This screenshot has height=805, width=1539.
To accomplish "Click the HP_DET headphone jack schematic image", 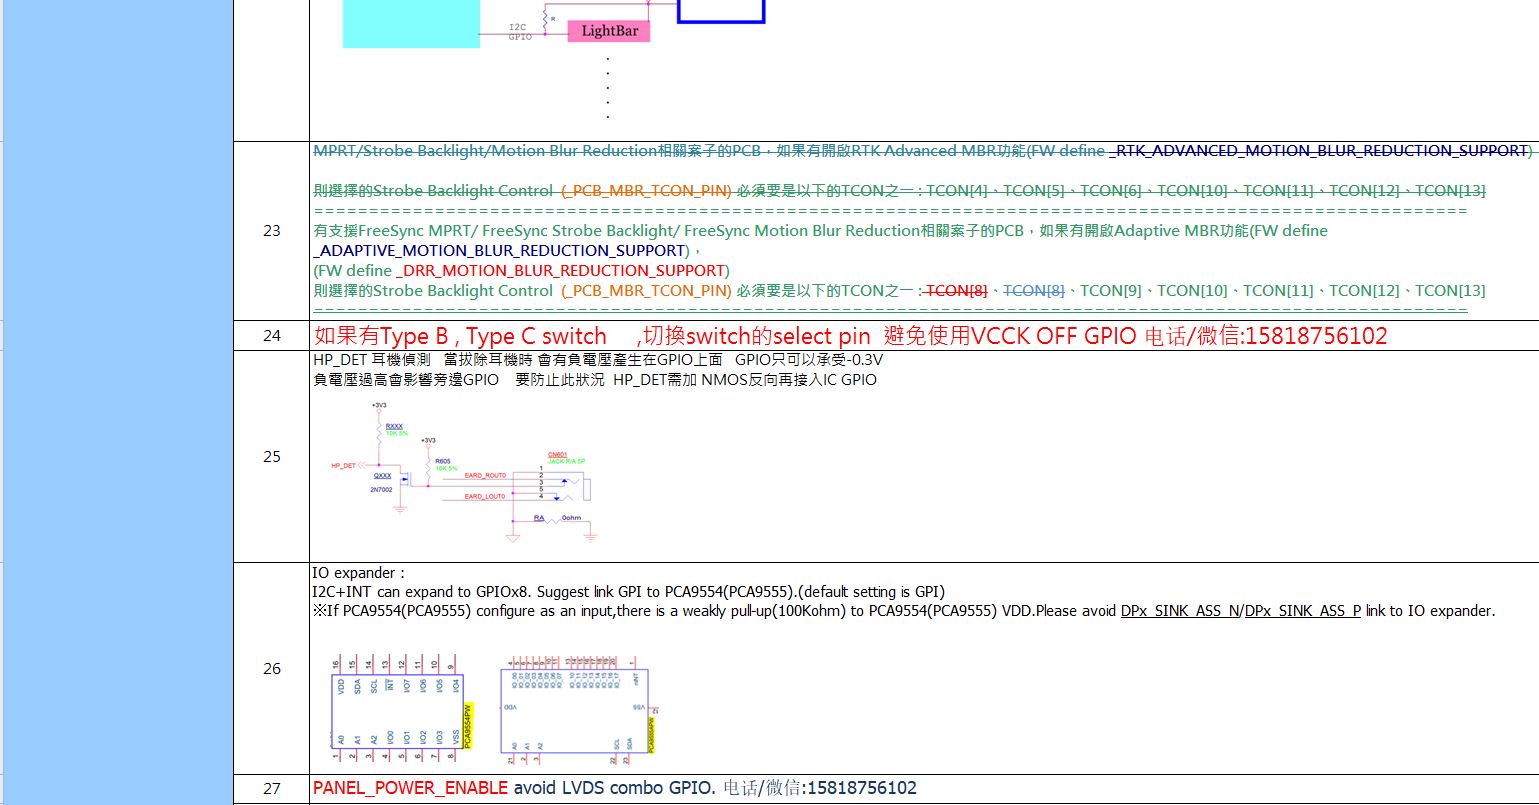I will point(465,470).
